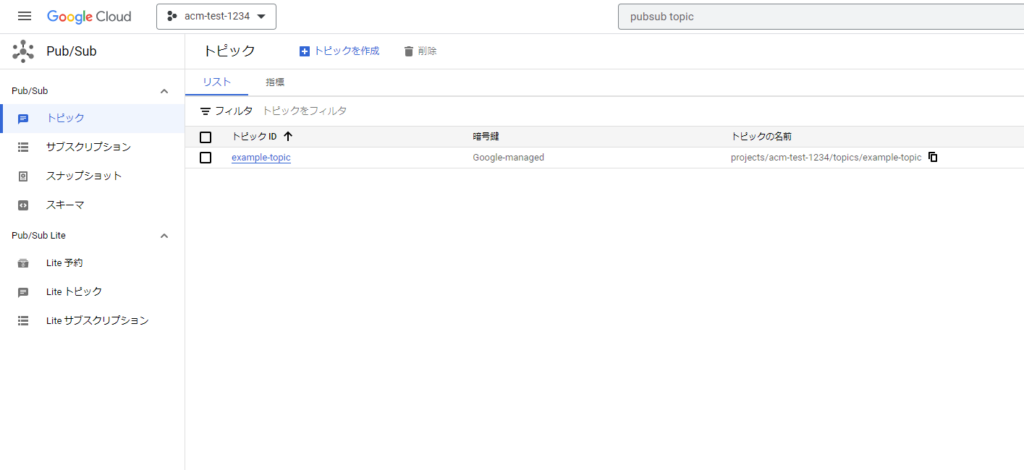
Task: Click the フィルタ filter icon
Action: [205, 112]
